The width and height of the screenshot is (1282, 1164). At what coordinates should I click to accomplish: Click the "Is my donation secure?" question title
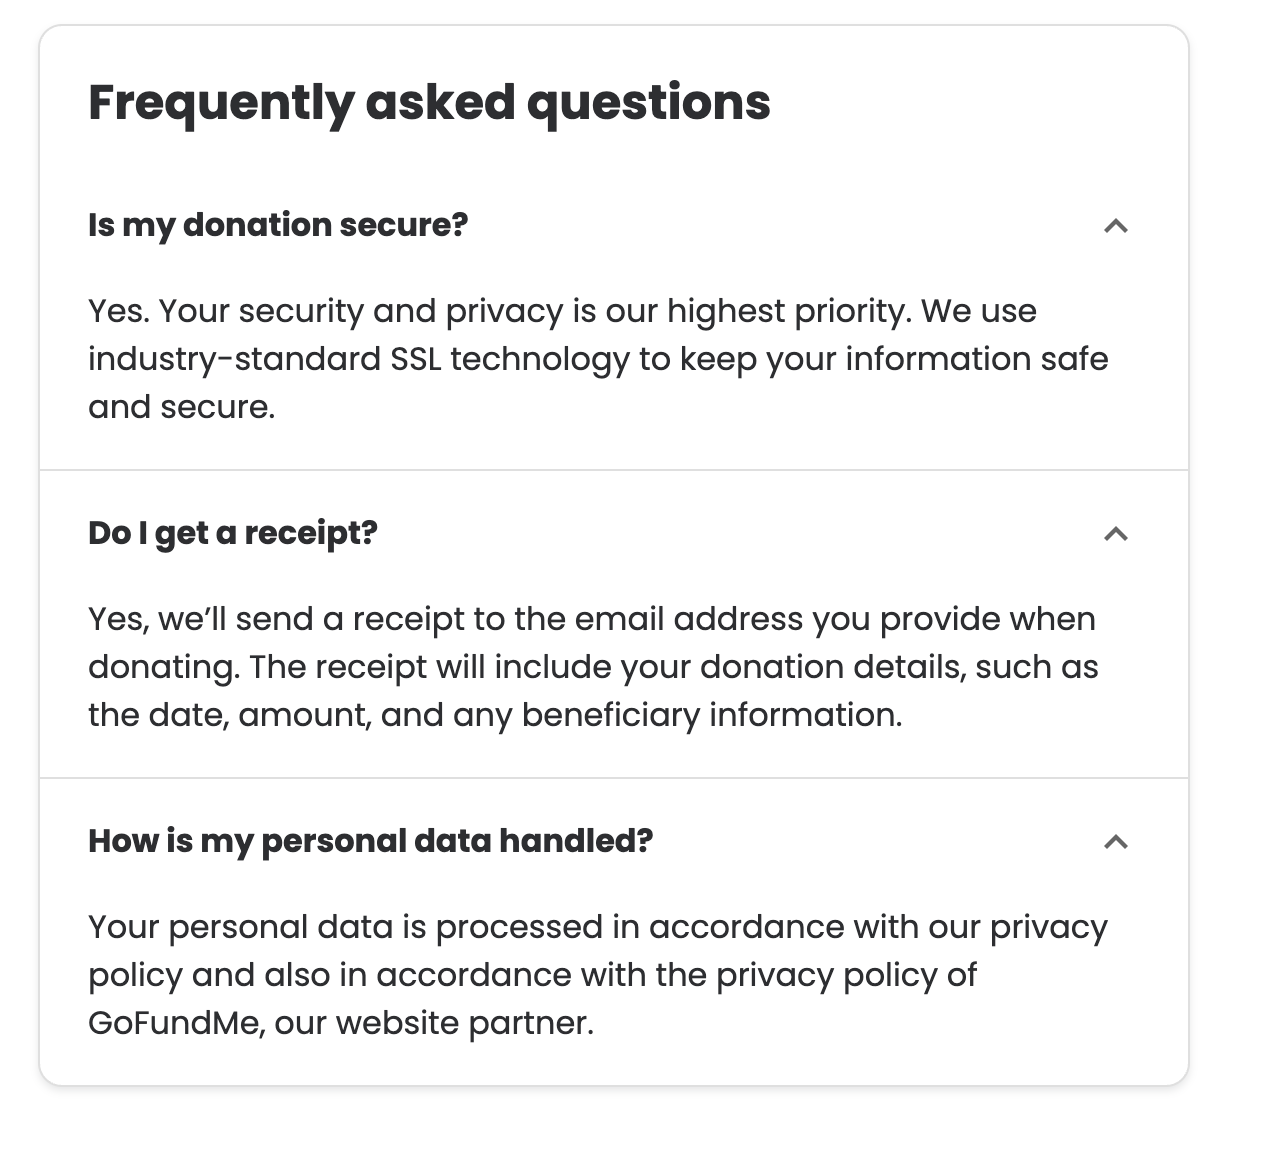tap(278, 225)
